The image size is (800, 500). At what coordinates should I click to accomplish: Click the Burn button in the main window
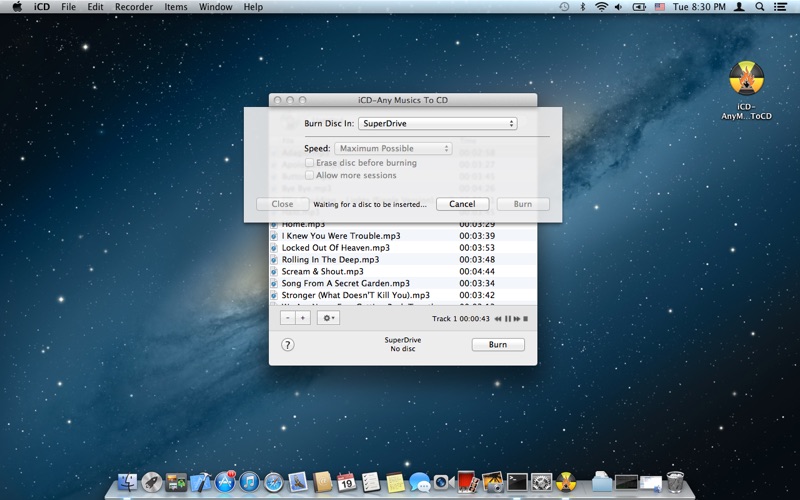pos(498,344)
